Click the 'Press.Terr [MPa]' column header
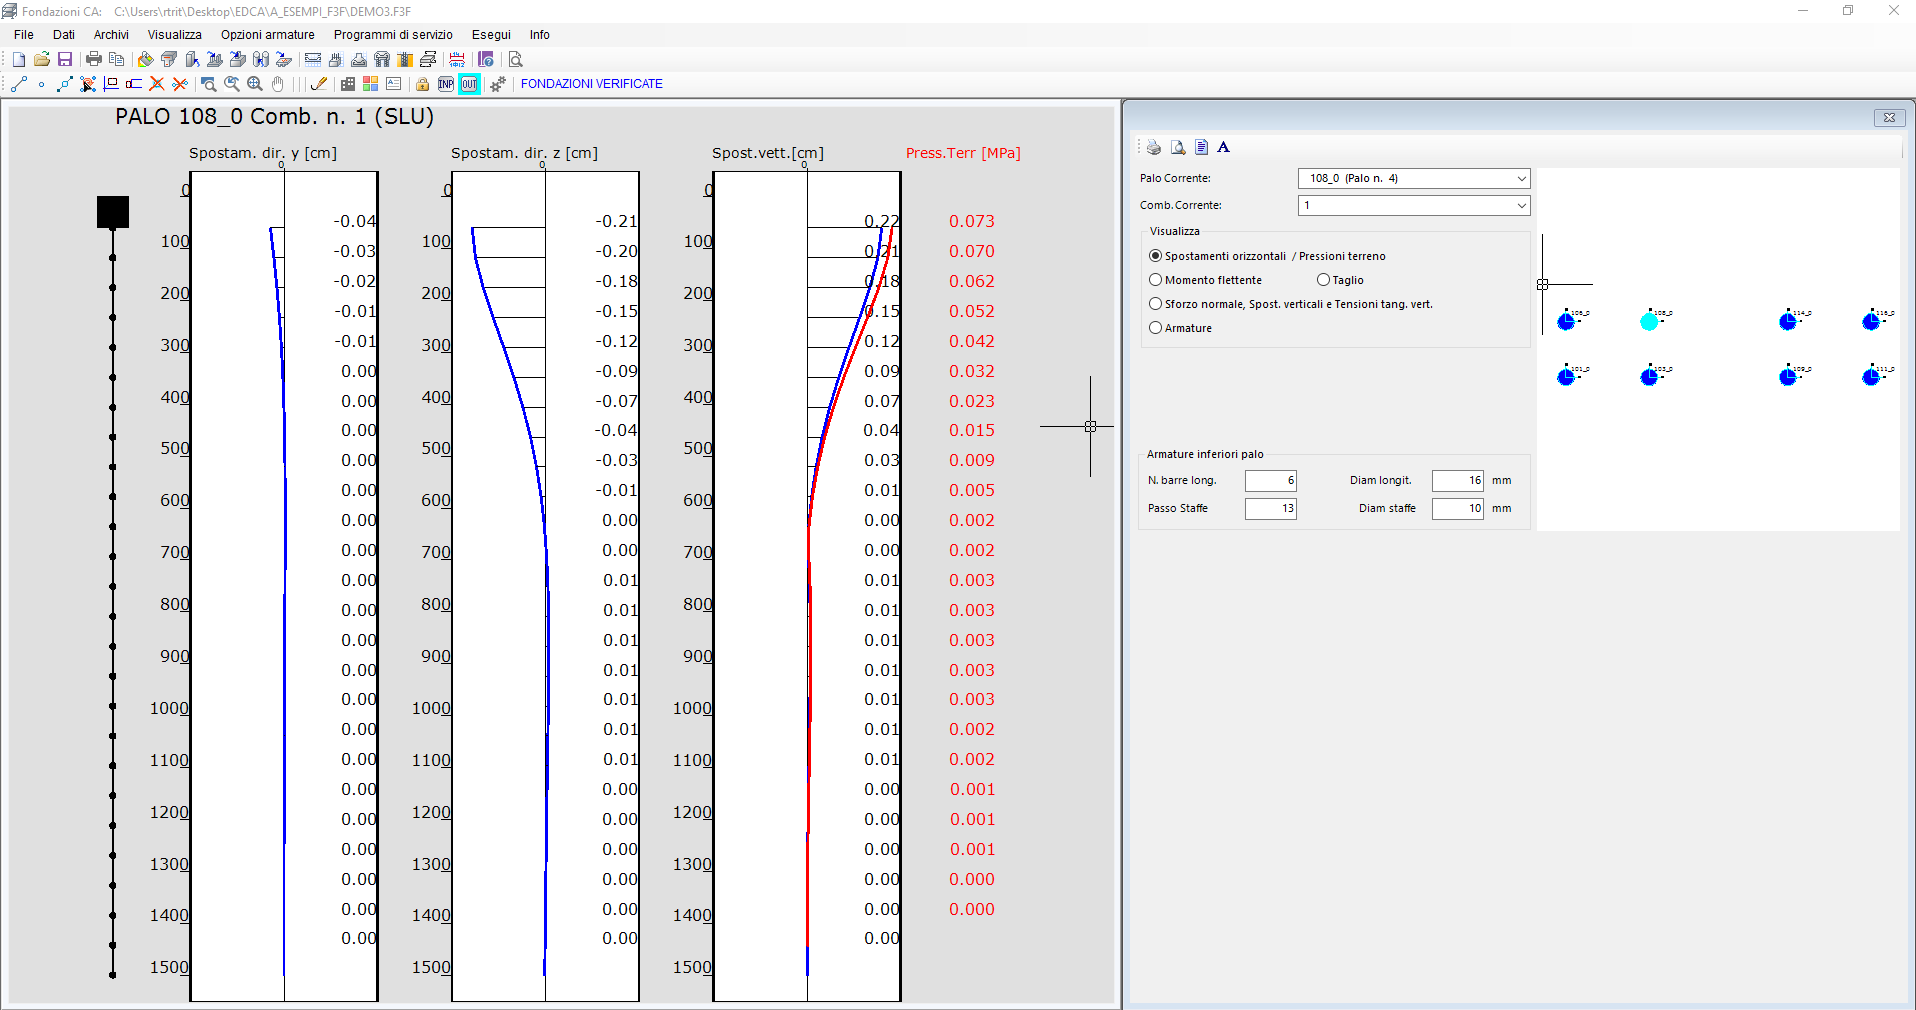The width and height of the screenshot is (1916, 1010). 963,153
